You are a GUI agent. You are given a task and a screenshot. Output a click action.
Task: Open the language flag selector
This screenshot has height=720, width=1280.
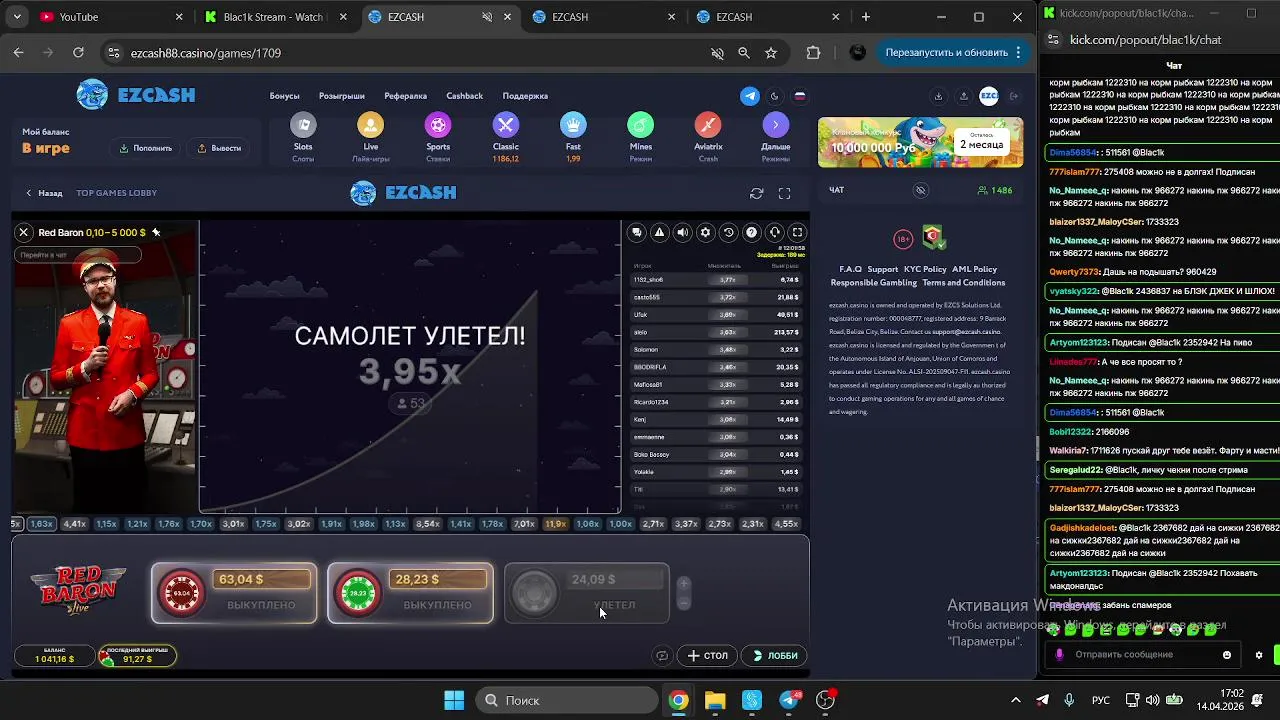click(800, 96)
